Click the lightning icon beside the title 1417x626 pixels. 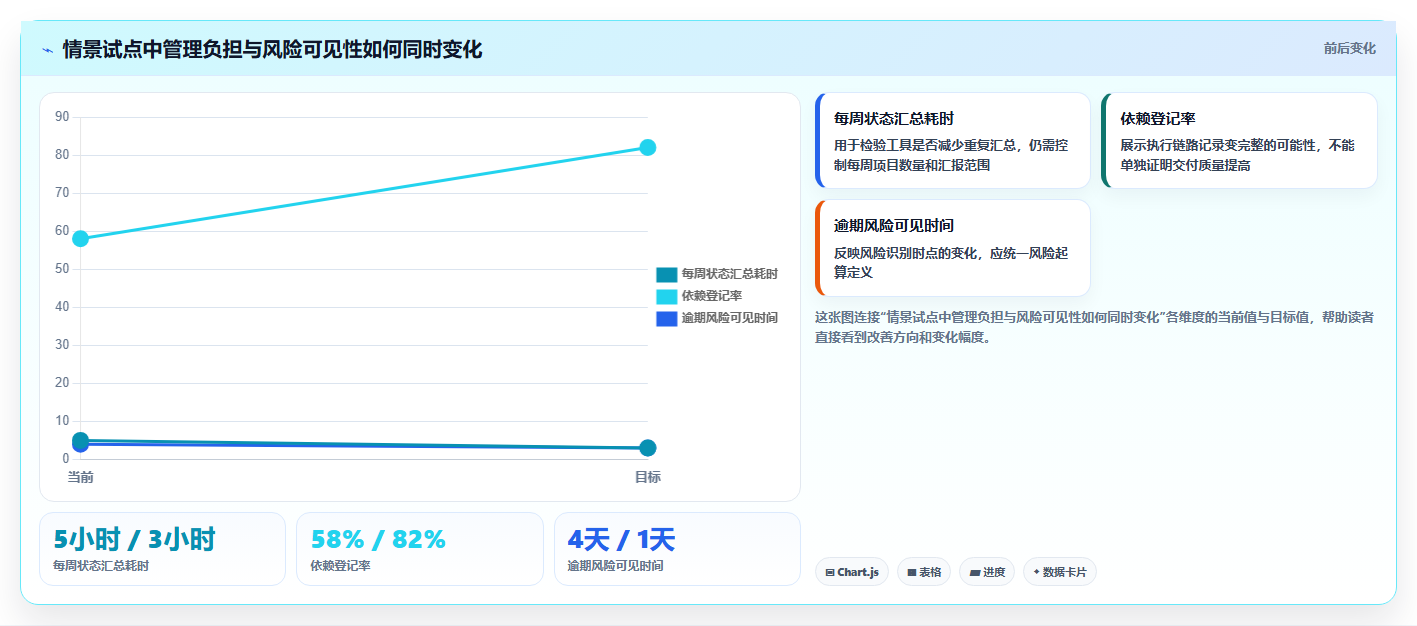(x=47, y=50)
